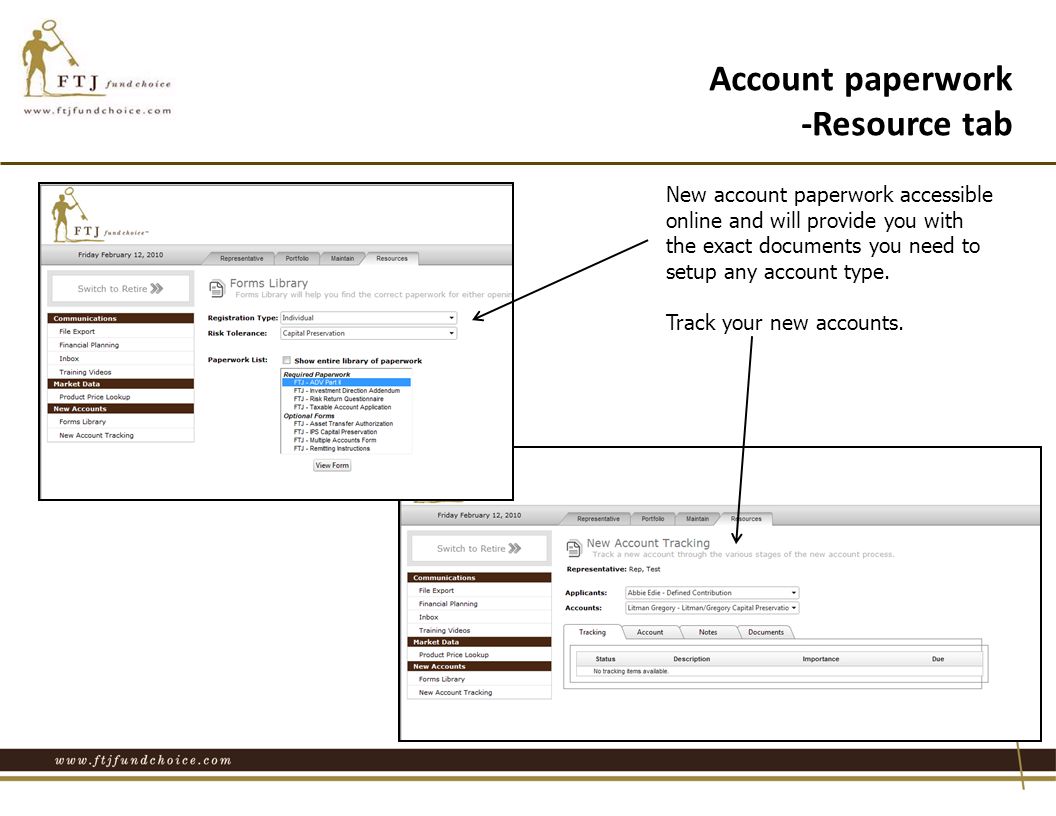Viewport: 1056px width, 816px height.
Task: Click the FTJ fundchoice logo in the Forms Library window
Action: [x=99, y=215]
